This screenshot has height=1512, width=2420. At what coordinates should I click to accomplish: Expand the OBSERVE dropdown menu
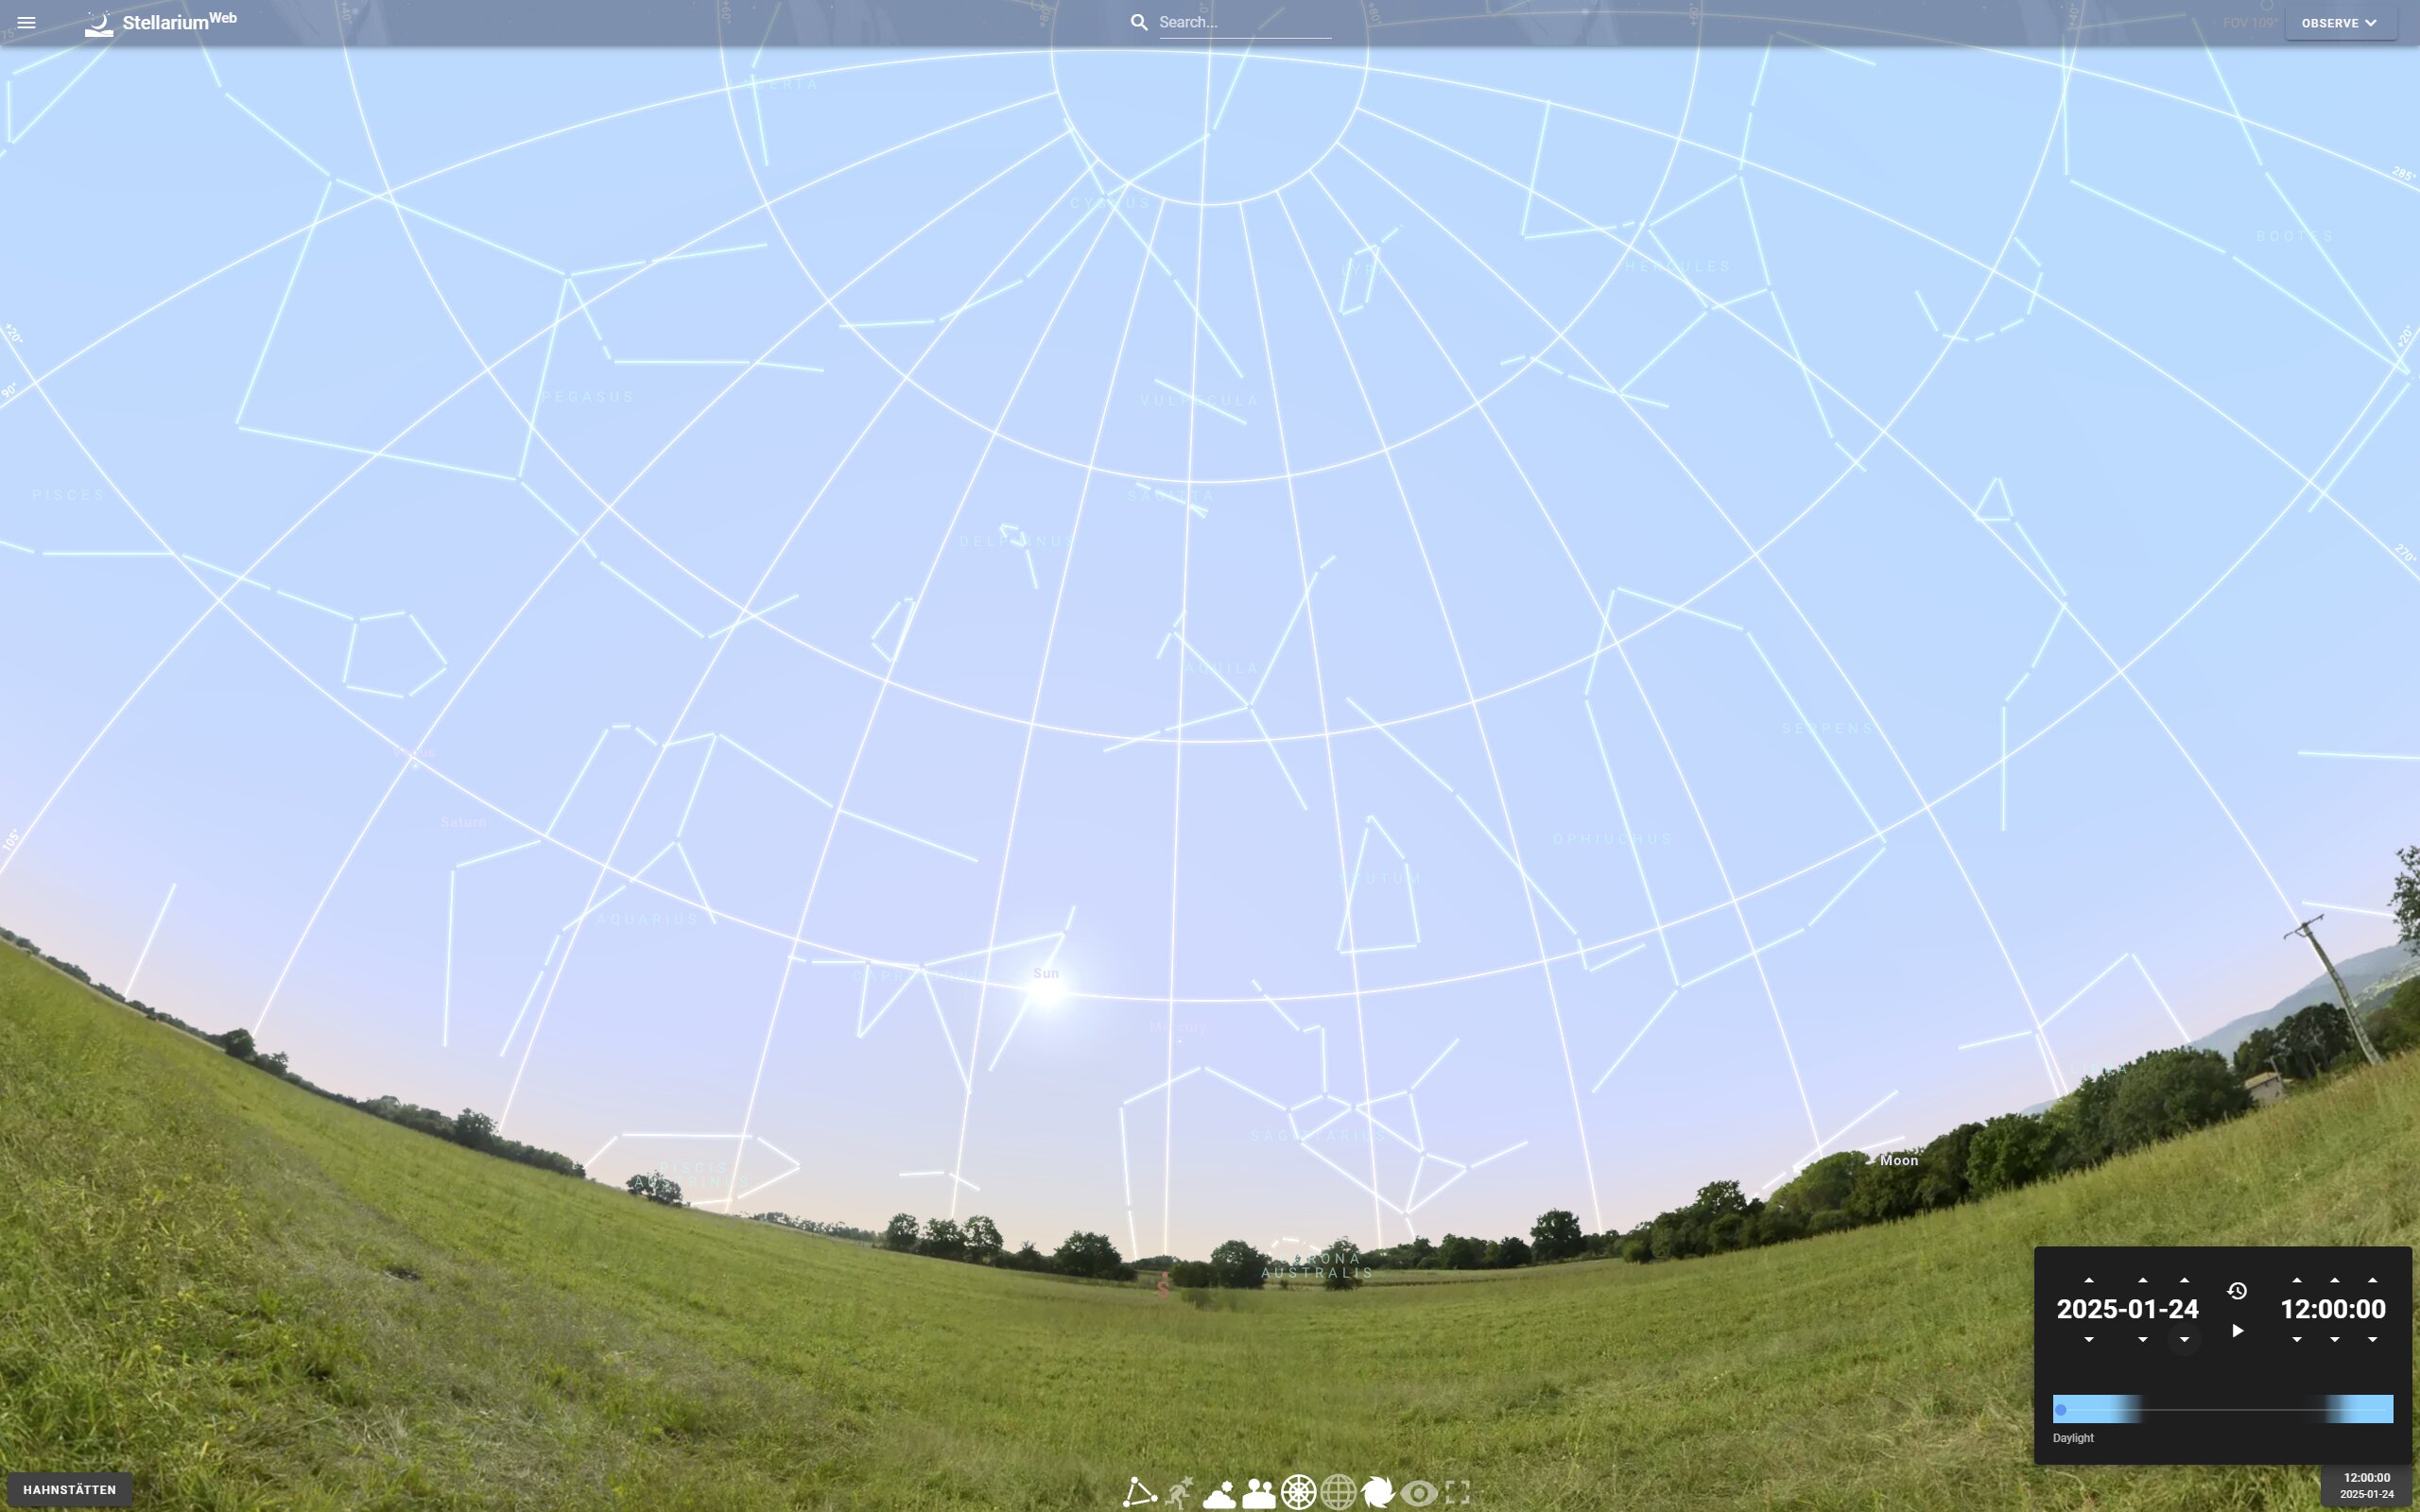tap(2339, 23)
